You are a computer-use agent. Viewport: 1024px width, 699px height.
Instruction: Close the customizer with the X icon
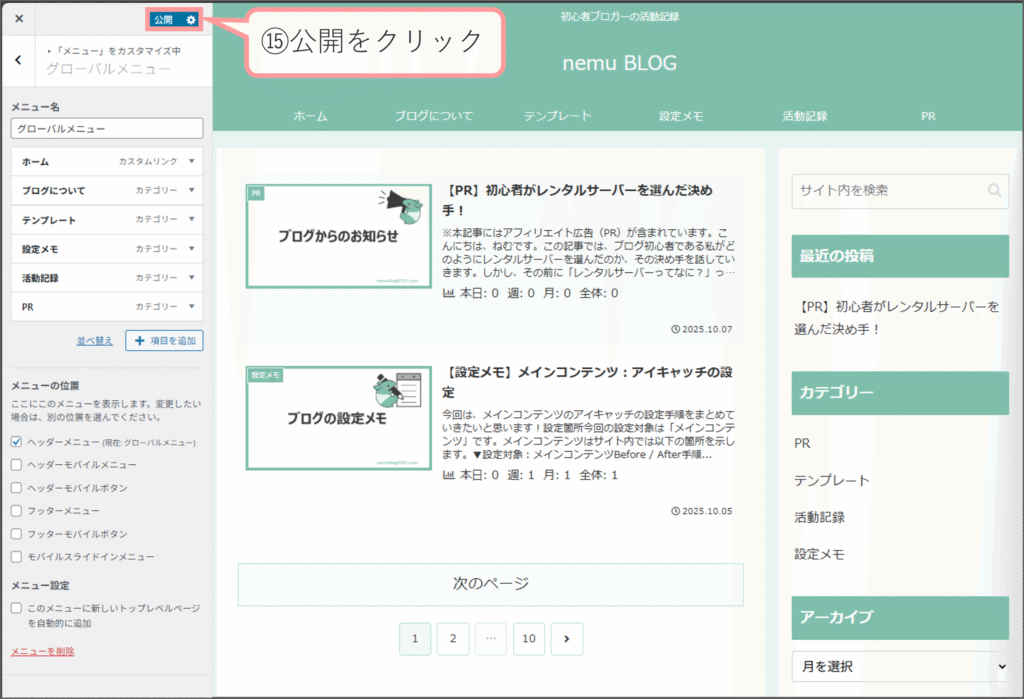pyautogui.click(x=19, y=19)
